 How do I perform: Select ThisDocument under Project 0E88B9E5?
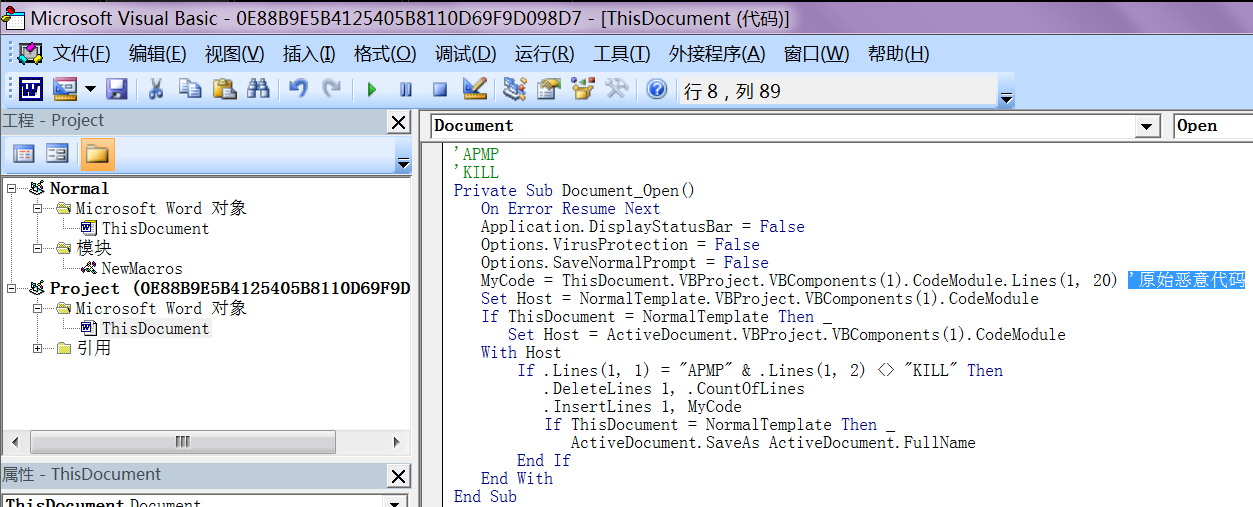pyautogui.click(x=155, y=328)
